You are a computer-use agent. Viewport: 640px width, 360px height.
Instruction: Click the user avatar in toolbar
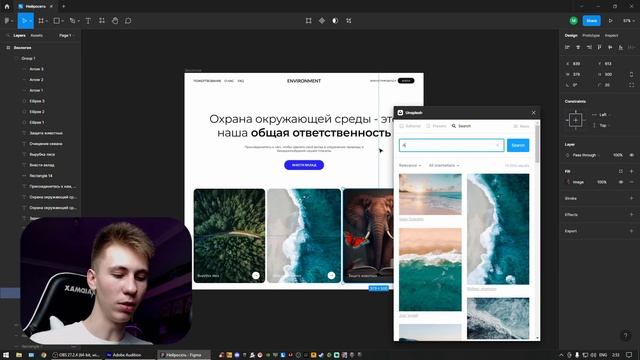tap(573, 21)
